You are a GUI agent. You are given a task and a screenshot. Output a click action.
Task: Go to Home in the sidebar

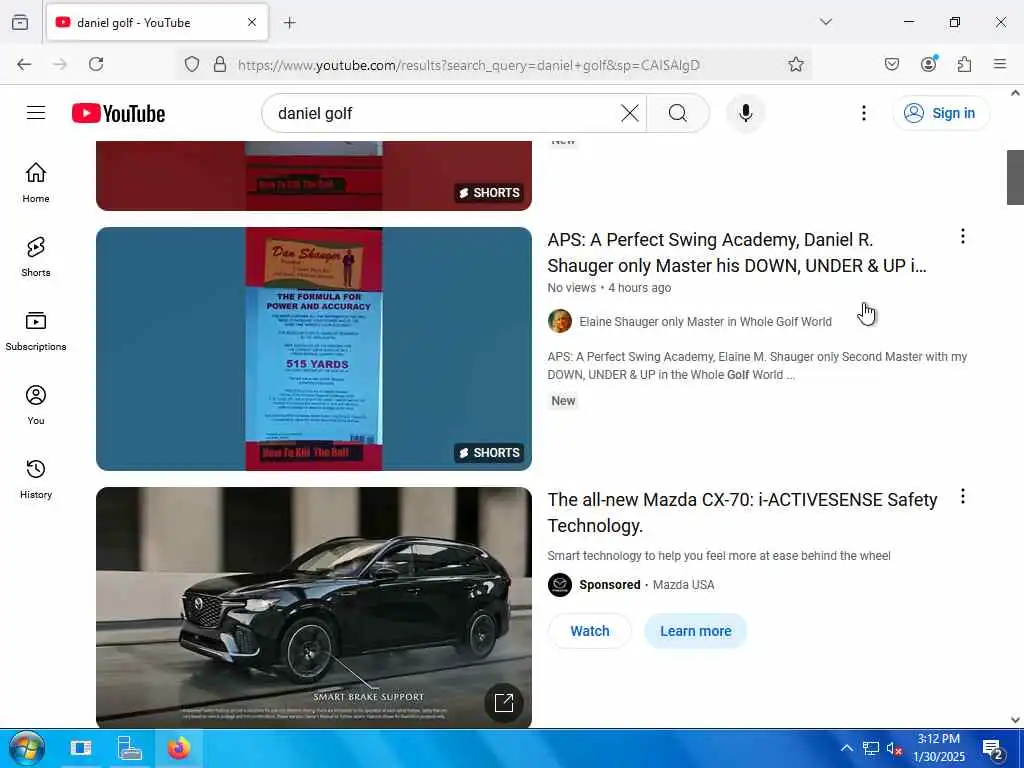(36, 183)
